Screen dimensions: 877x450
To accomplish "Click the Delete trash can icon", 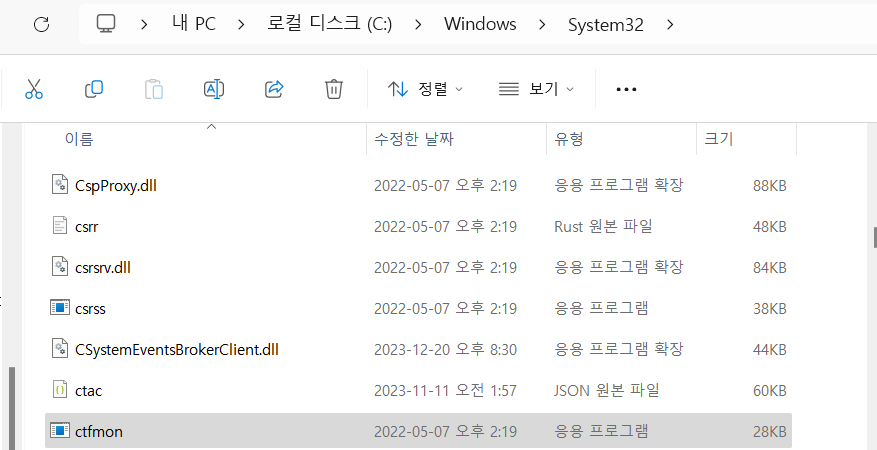I will click(334, 89).
